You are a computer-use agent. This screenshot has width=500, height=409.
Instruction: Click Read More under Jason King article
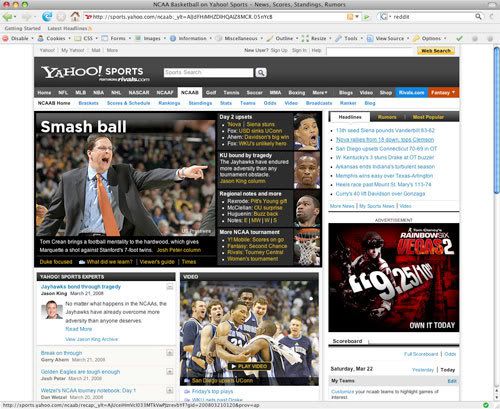point(78,329)
